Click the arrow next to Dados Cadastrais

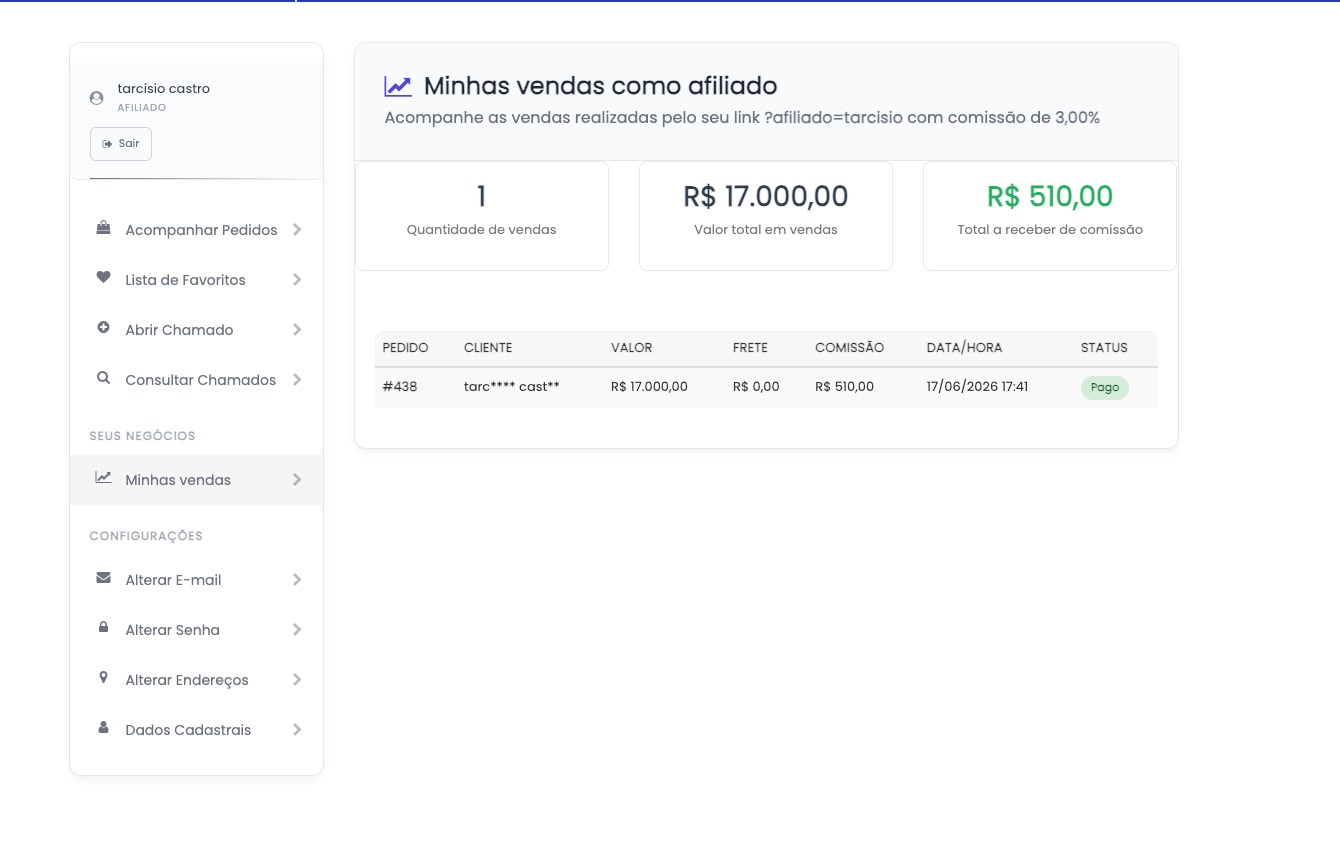(x=297, y=730)
